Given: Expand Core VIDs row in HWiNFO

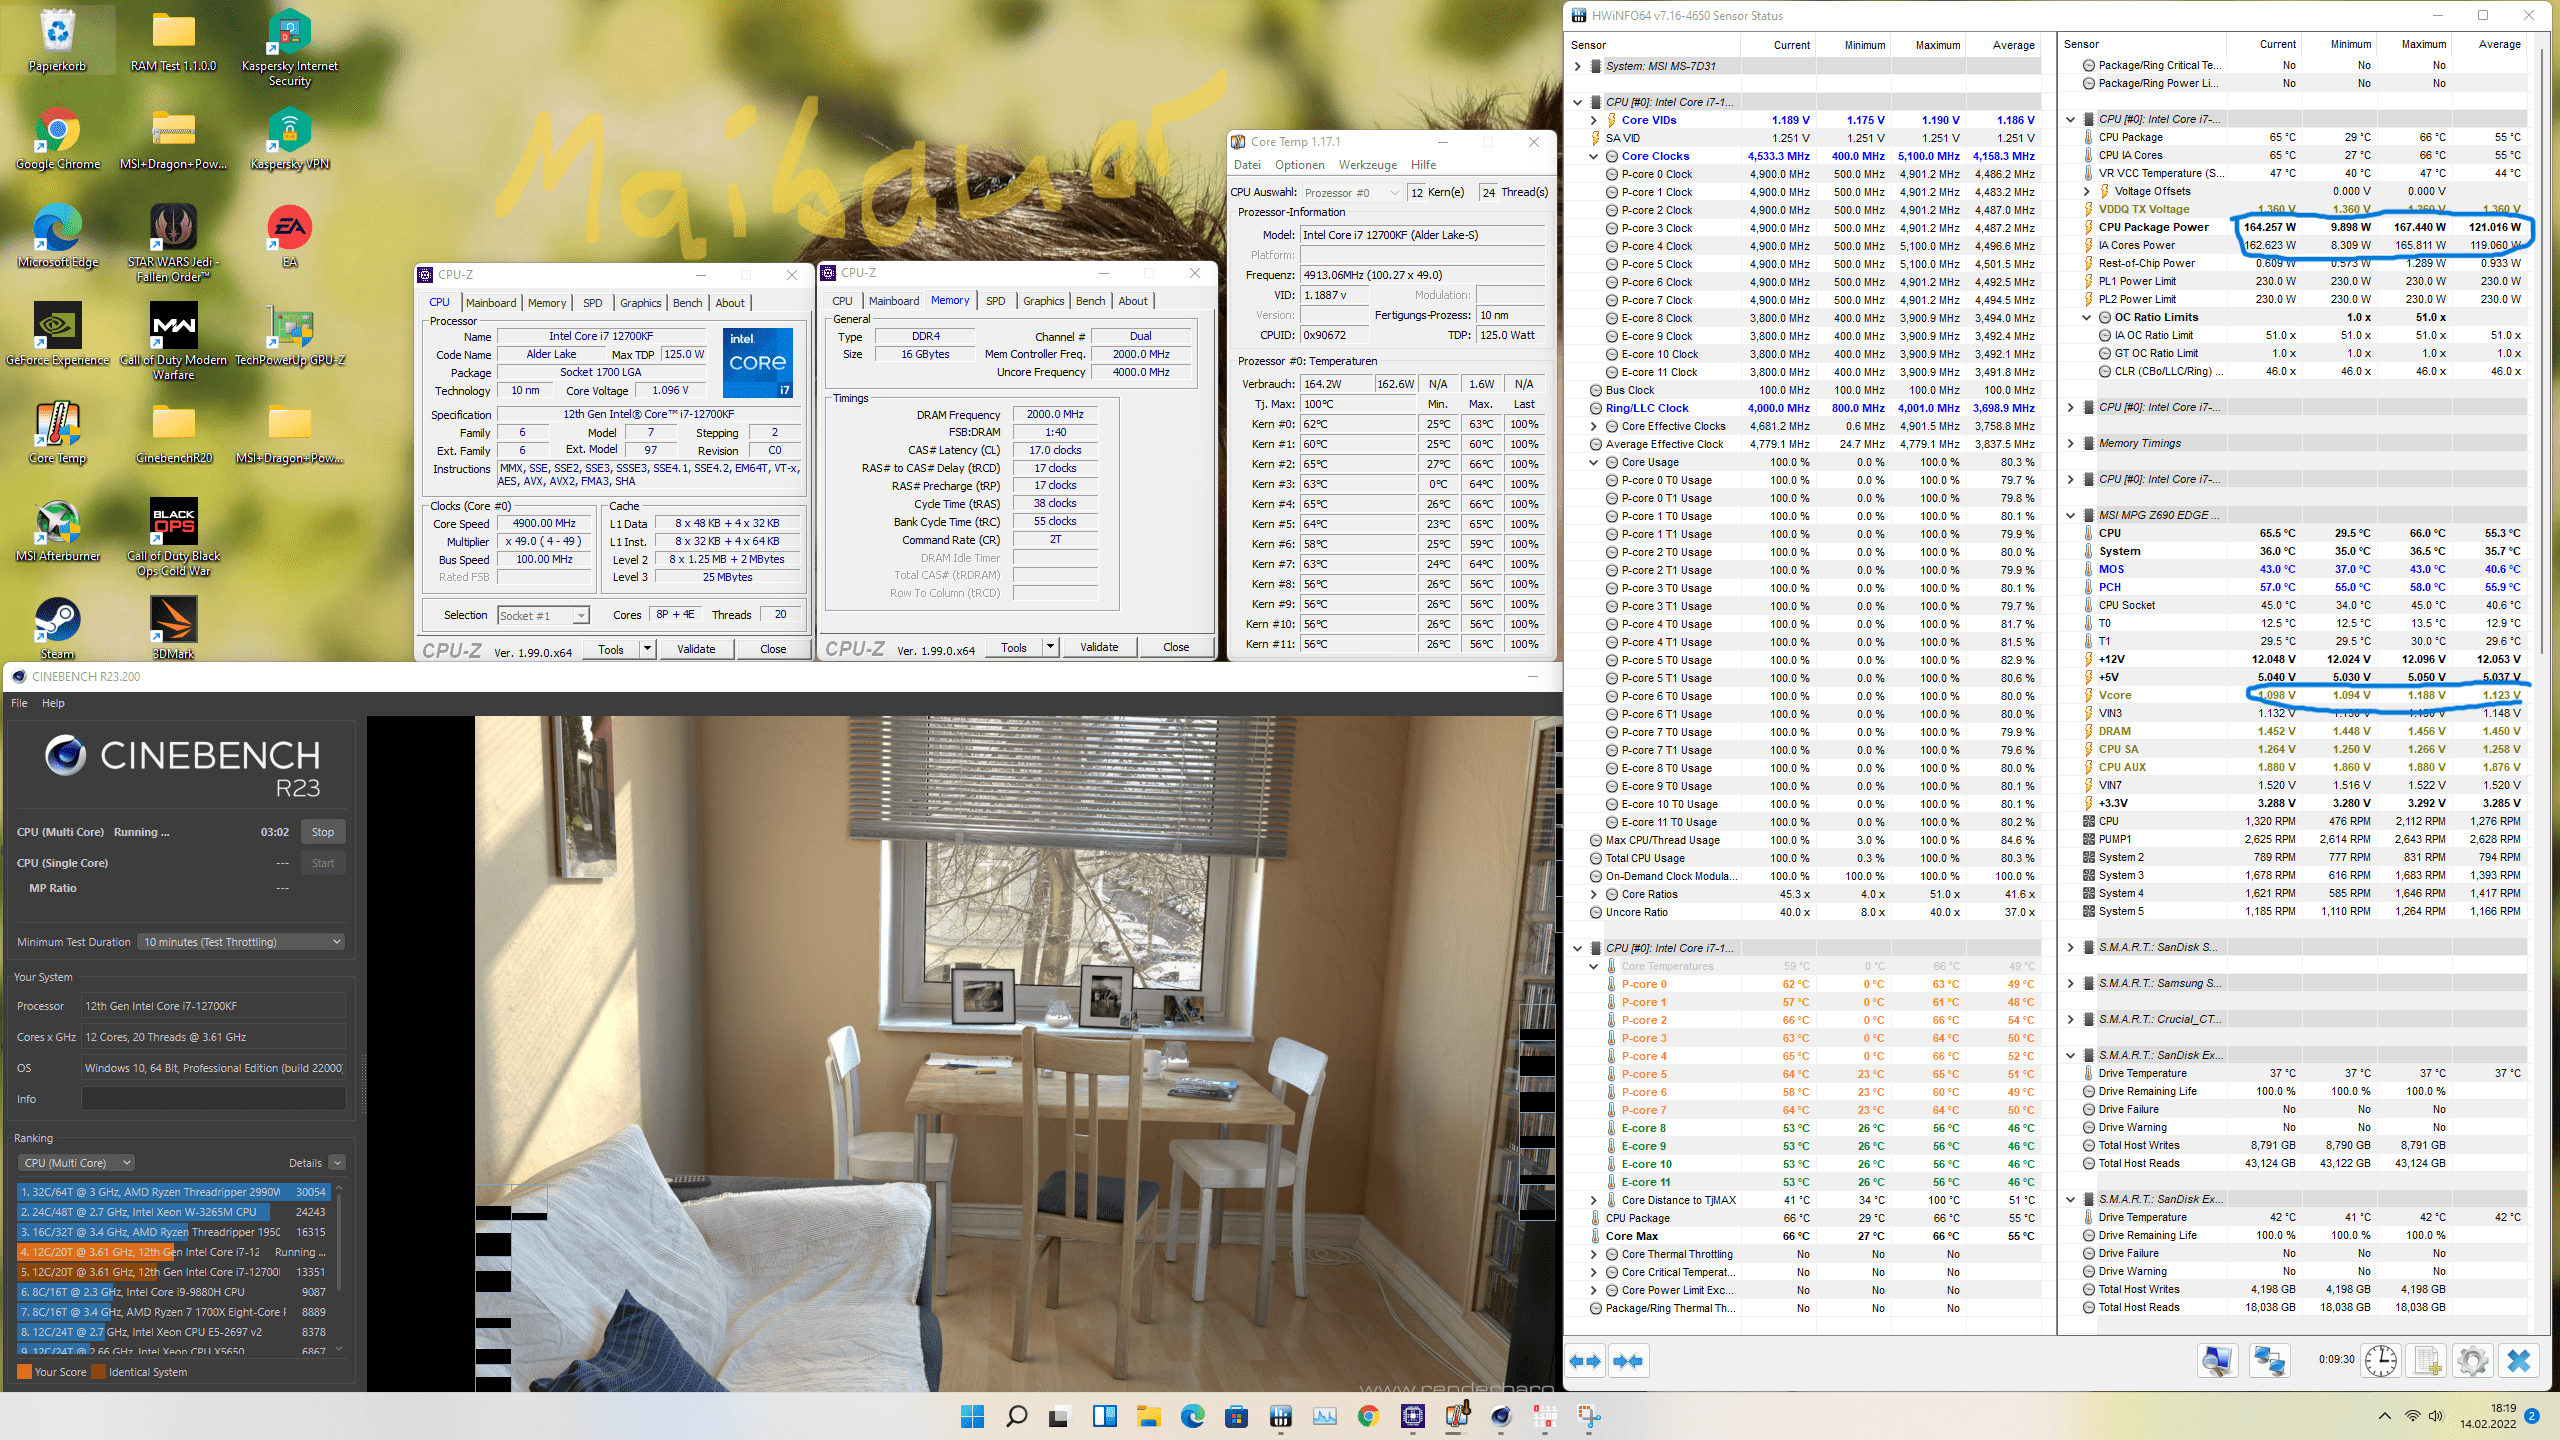Looking at the screenshot, I should click(1593, 120).
